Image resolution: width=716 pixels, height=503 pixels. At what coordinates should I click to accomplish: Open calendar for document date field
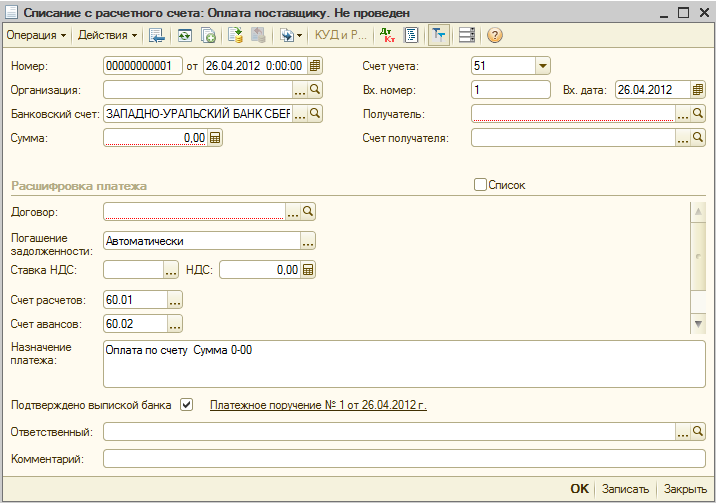pyautogui.click(x=315, y=66)
